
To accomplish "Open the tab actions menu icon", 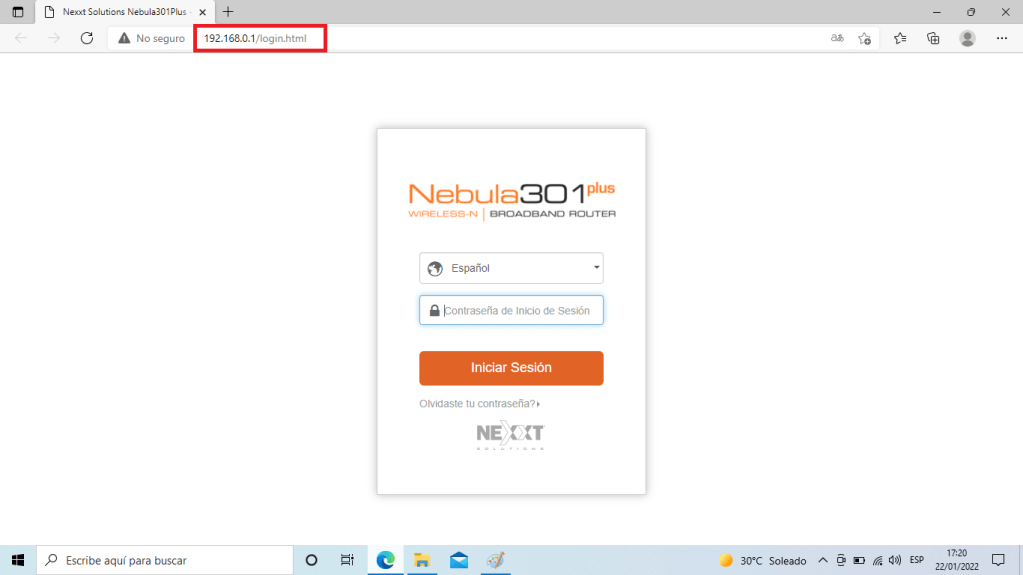I will coord(18,12).
